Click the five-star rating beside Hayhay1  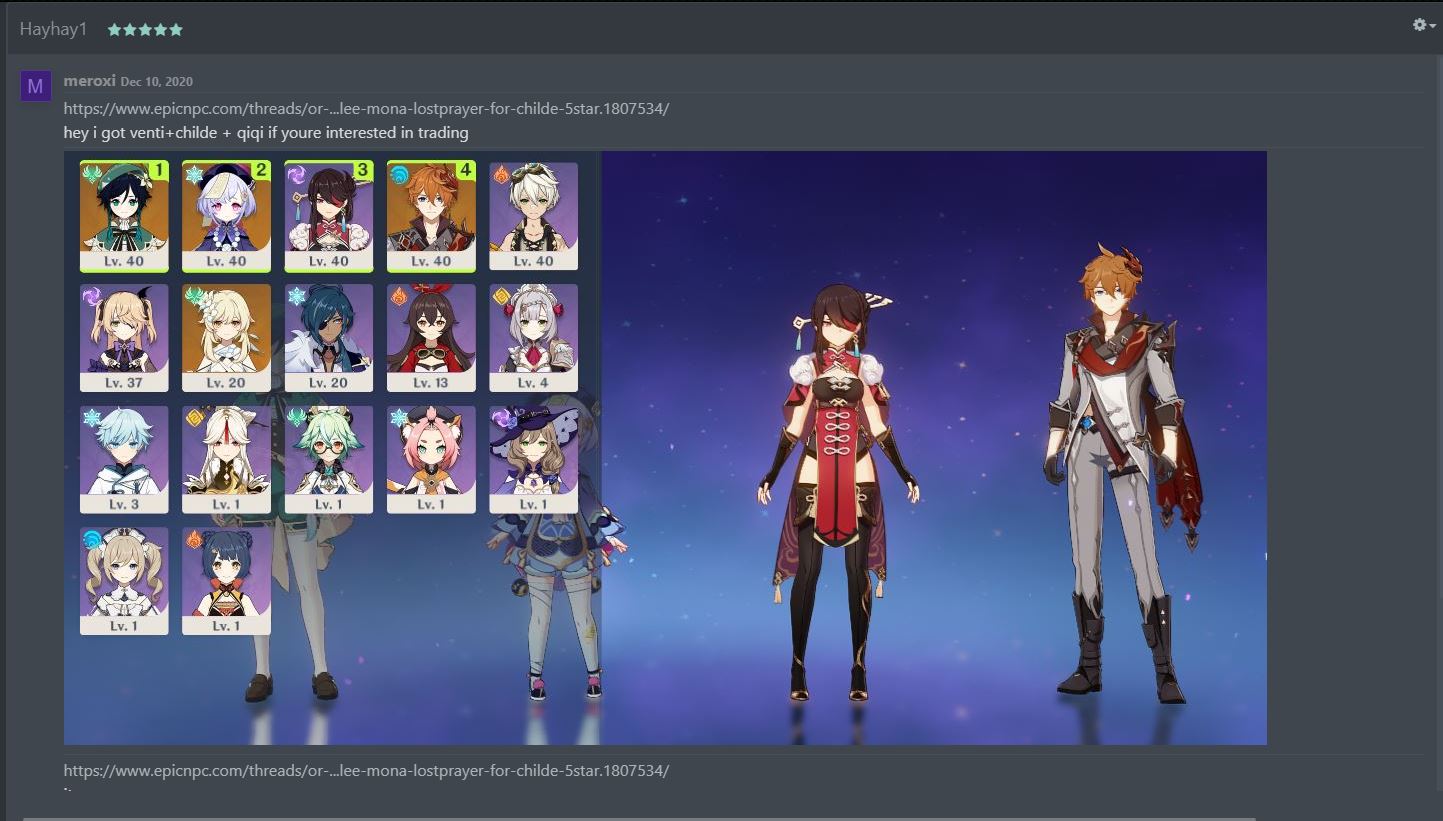point(145,30)
